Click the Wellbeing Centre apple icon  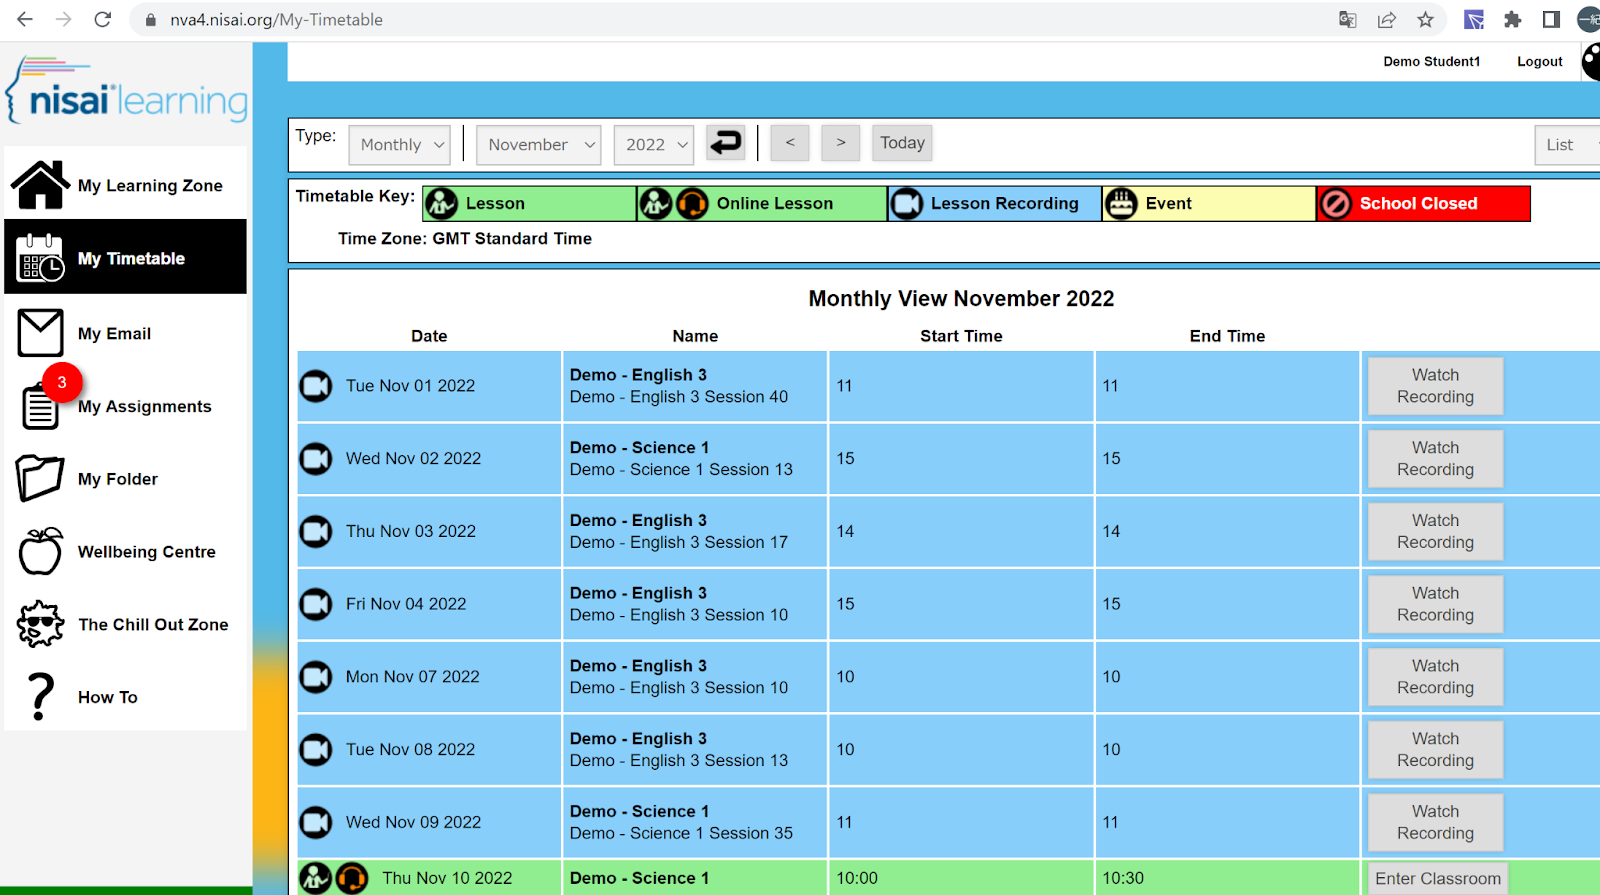point(40,552)
